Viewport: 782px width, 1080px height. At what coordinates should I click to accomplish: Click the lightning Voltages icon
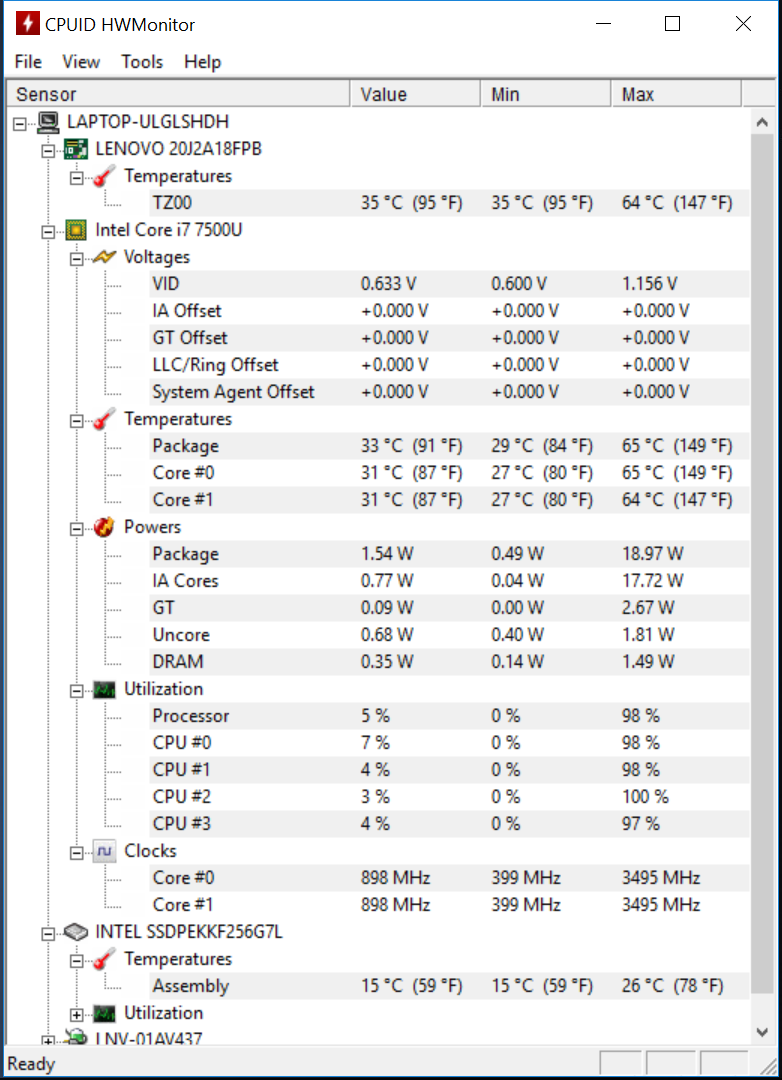(x=104, y=257)
